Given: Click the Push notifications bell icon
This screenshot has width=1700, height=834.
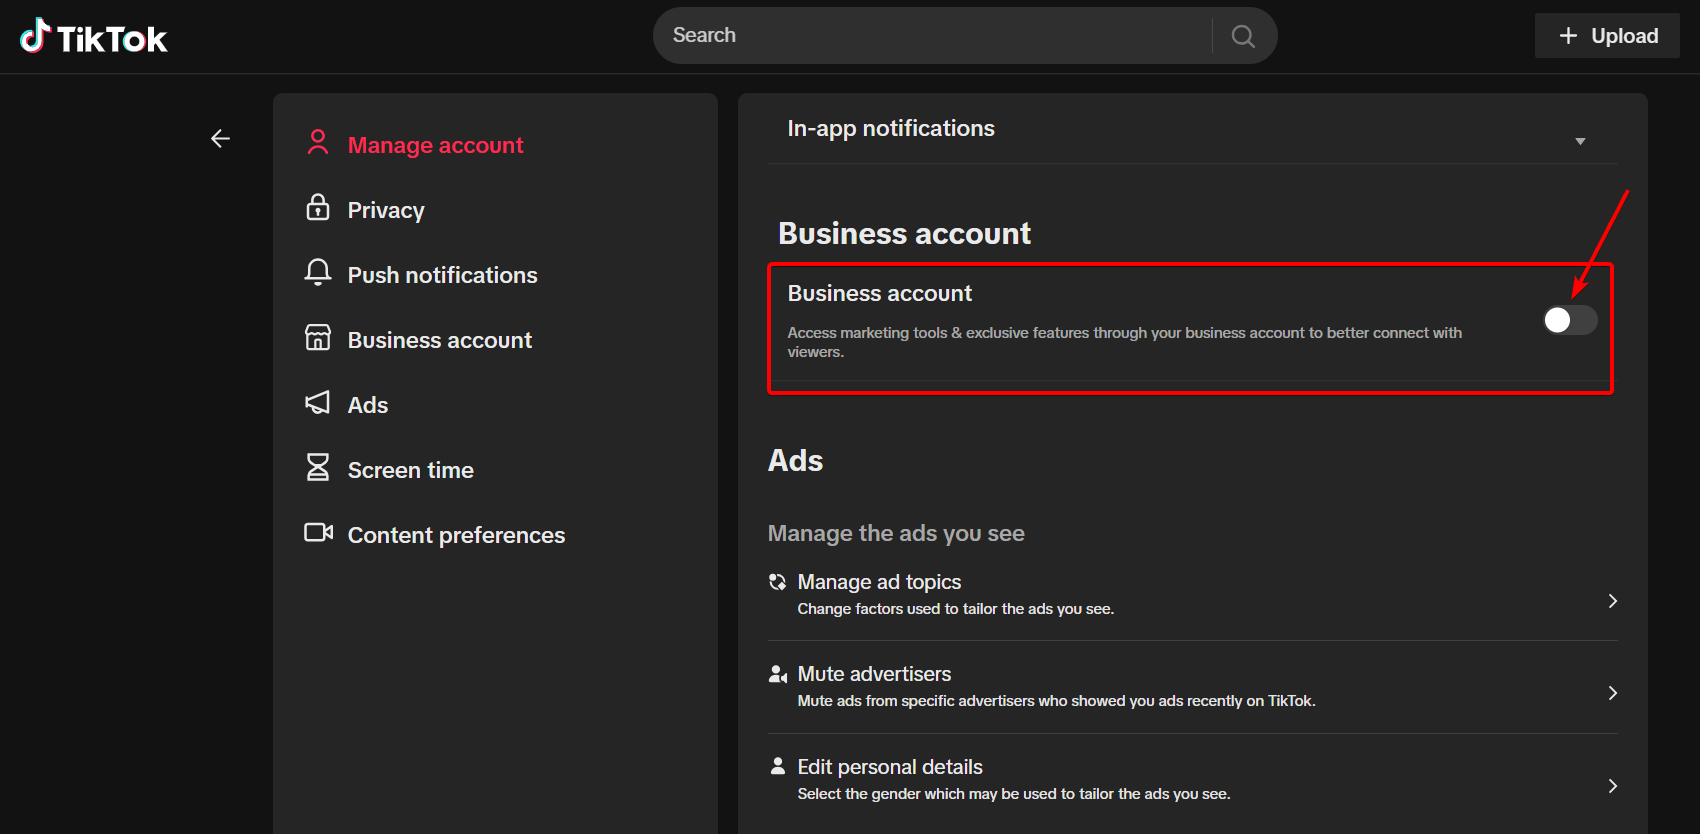Looking at the screenshot, I should [x=318, y=272].
